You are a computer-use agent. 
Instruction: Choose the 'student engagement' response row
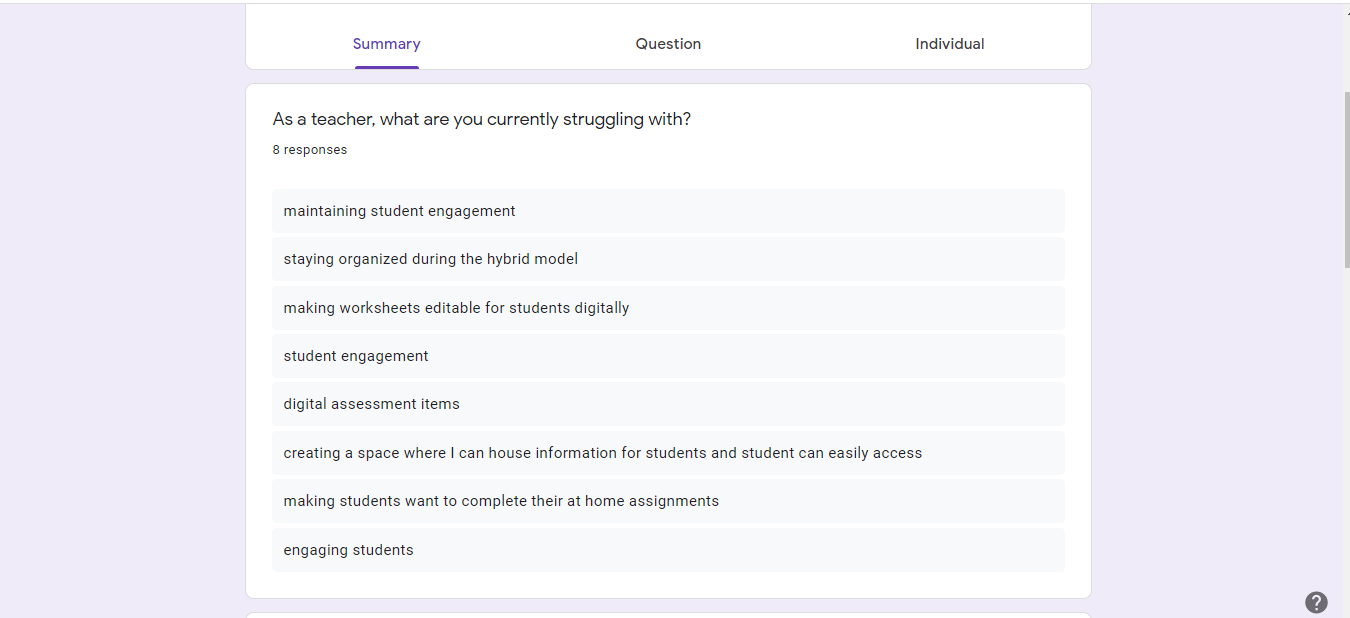pos(668,356)
